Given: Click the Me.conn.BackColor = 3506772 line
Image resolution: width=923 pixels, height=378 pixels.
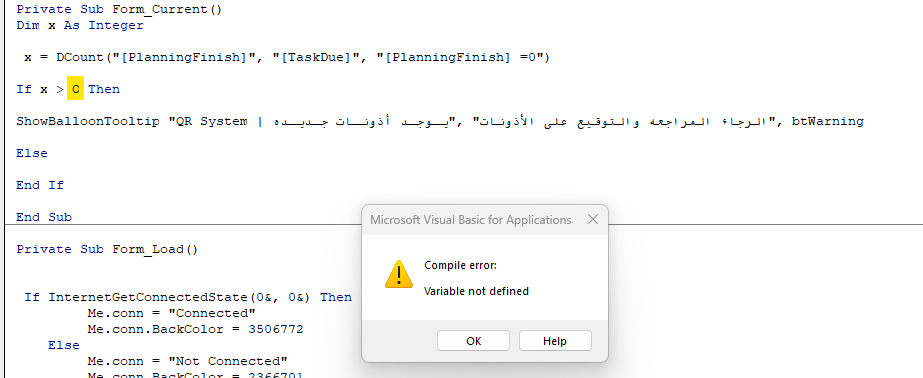Looking at the screenshot, I should click(x=195, y=329).
